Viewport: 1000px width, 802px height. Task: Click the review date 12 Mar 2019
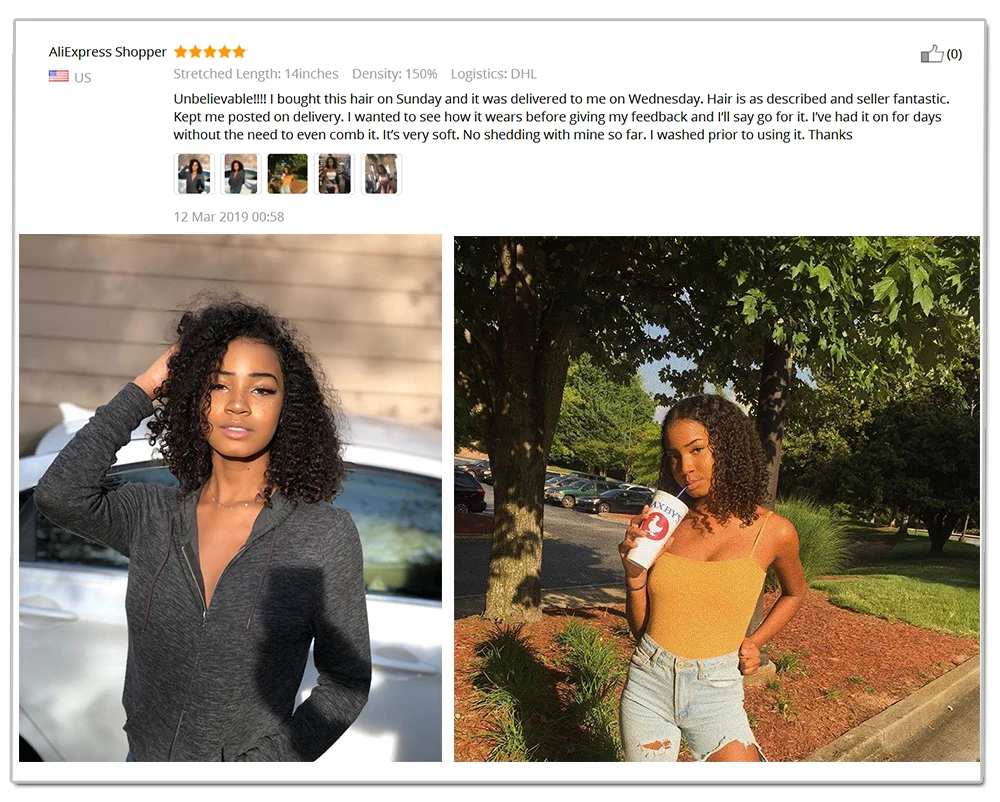pos(229,217)
